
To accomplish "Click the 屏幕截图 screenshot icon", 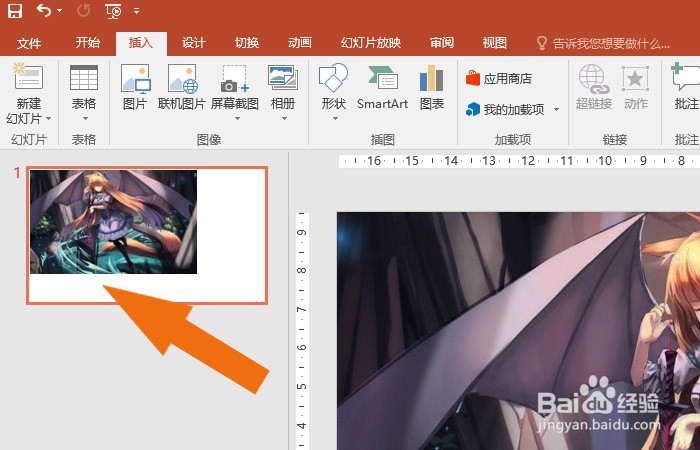I will pos(235,79).
